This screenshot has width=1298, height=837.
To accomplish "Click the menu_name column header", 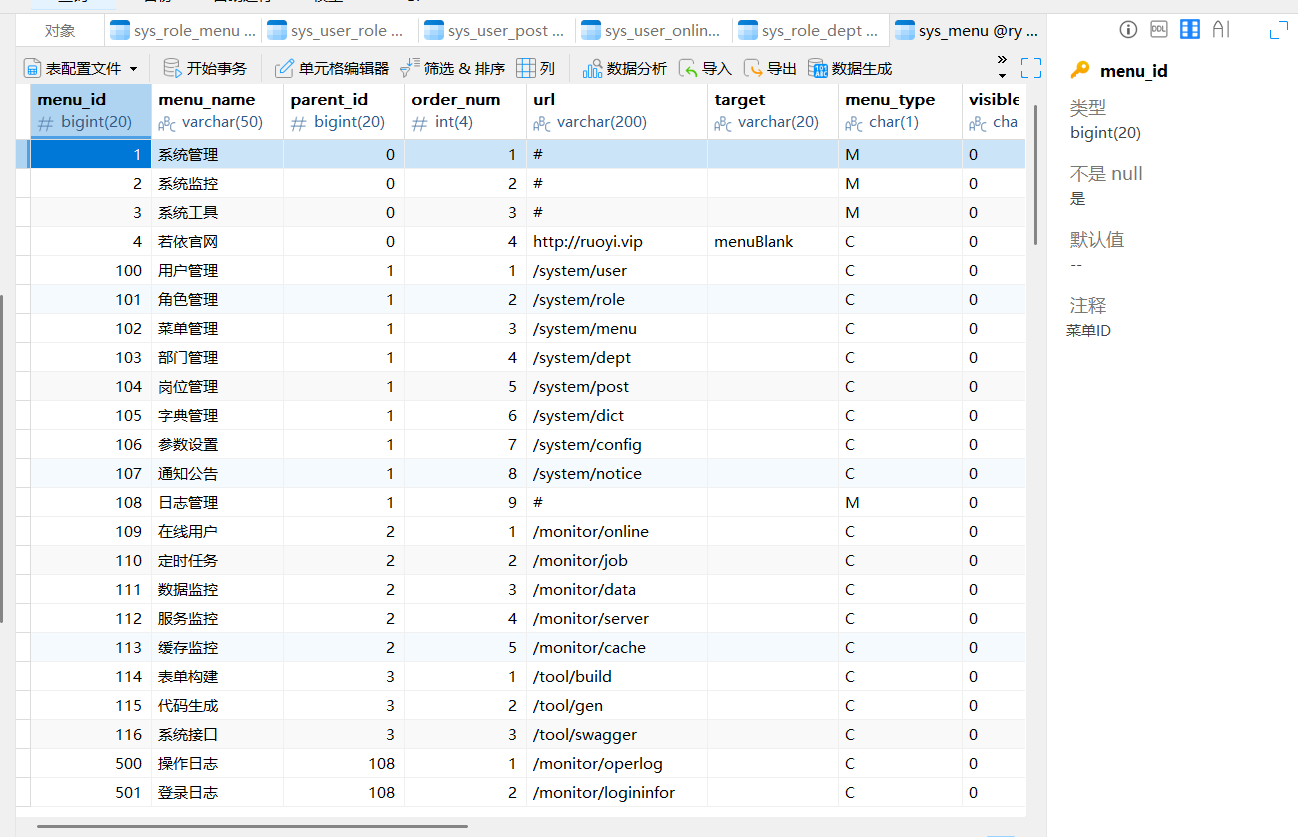I will tap(218, 111).
